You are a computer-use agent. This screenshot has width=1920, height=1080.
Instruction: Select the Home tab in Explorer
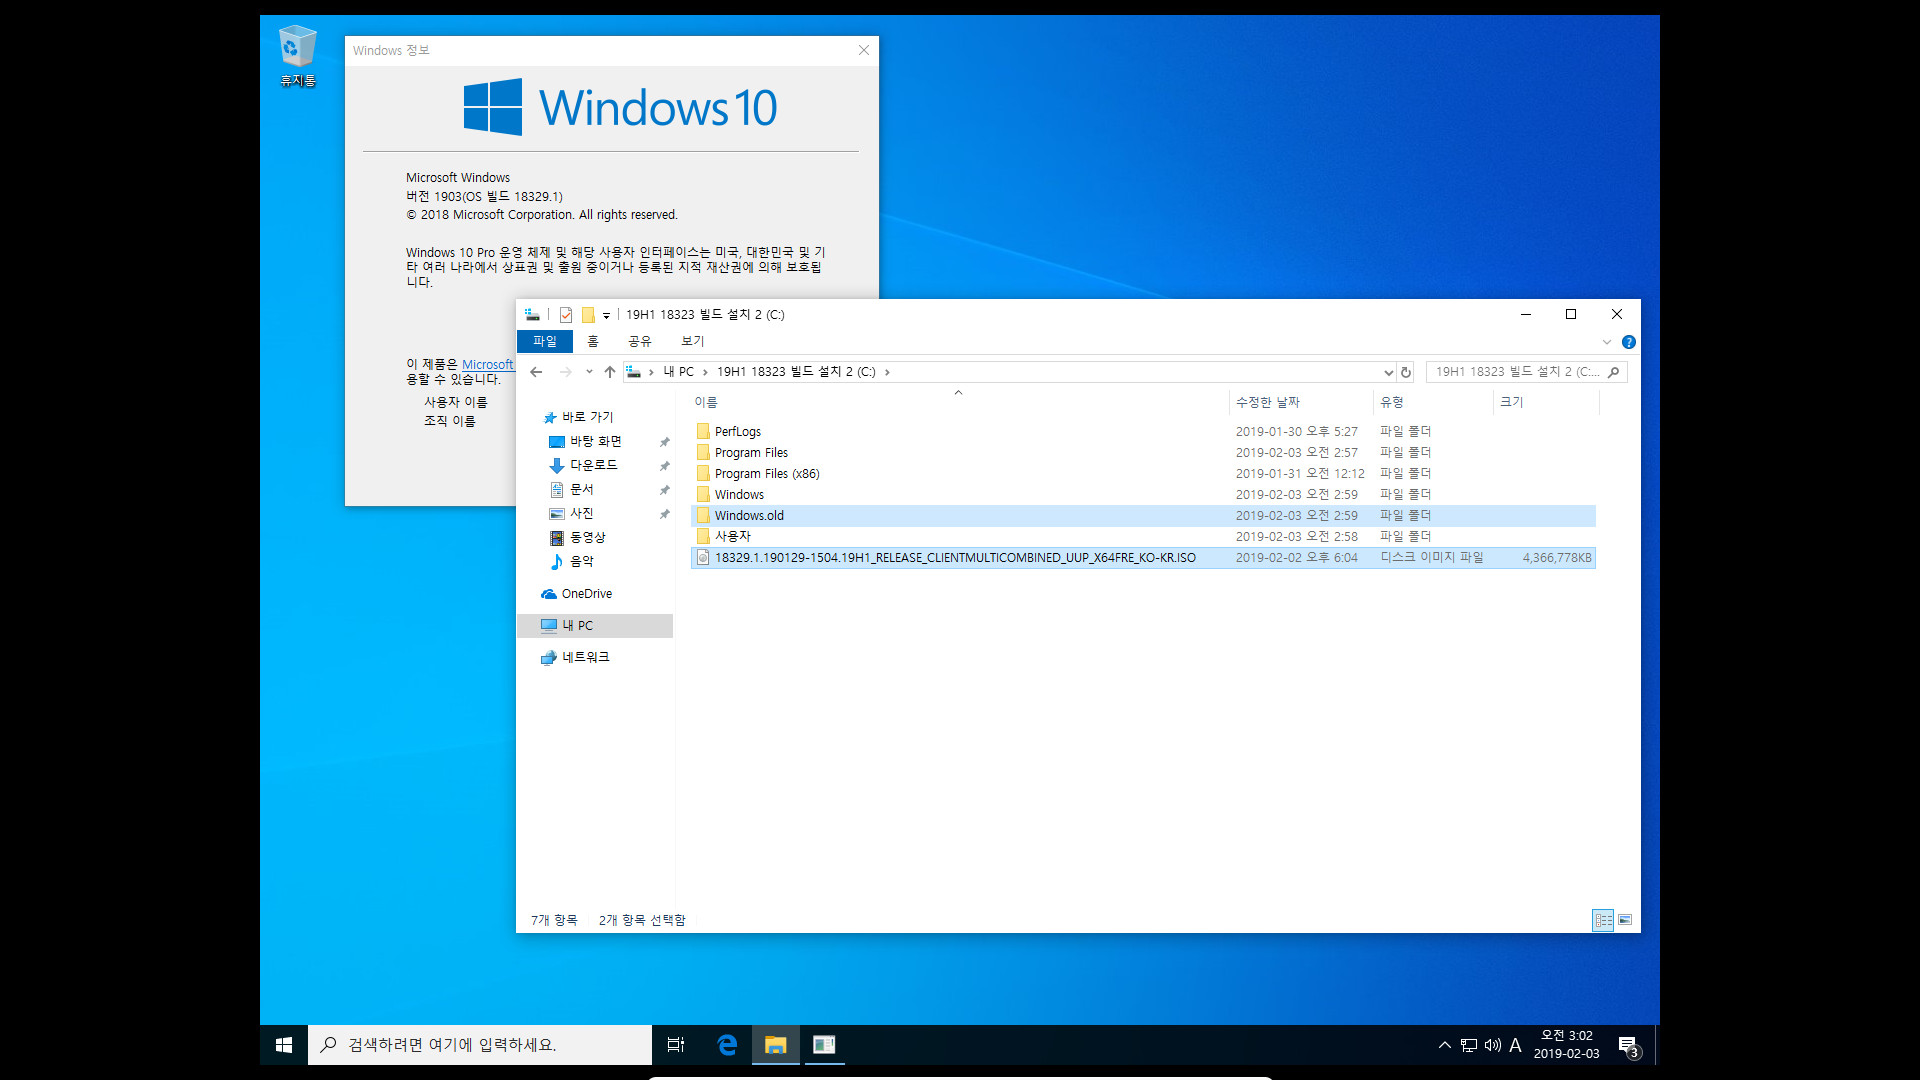[x=592, y=340]
